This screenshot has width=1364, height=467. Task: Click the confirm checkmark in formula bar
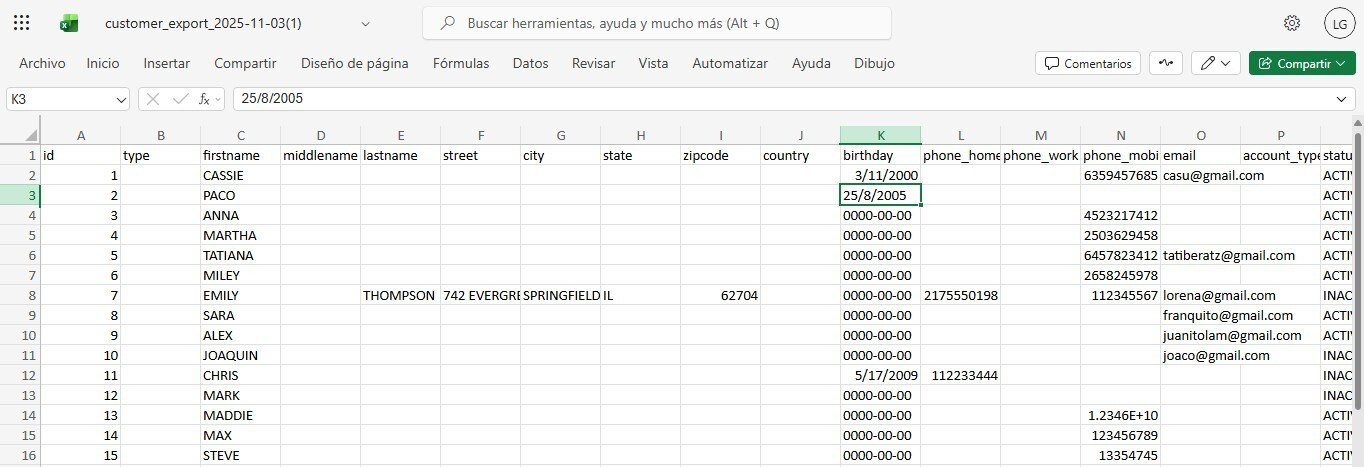(180, 99)
